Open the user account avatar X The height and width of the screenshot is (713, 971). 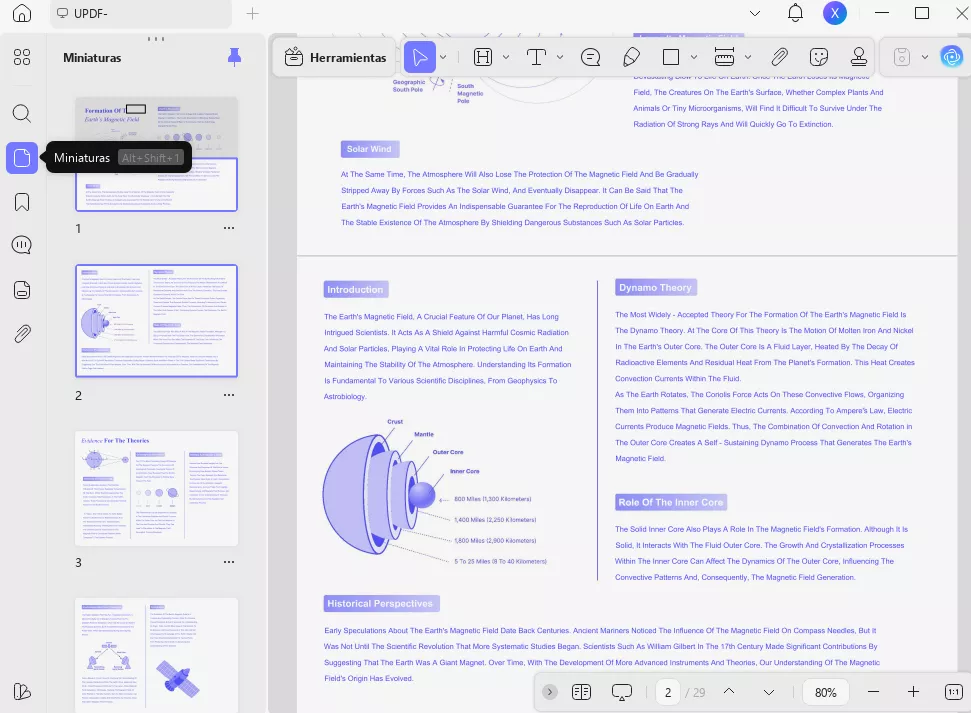point(835,13)
